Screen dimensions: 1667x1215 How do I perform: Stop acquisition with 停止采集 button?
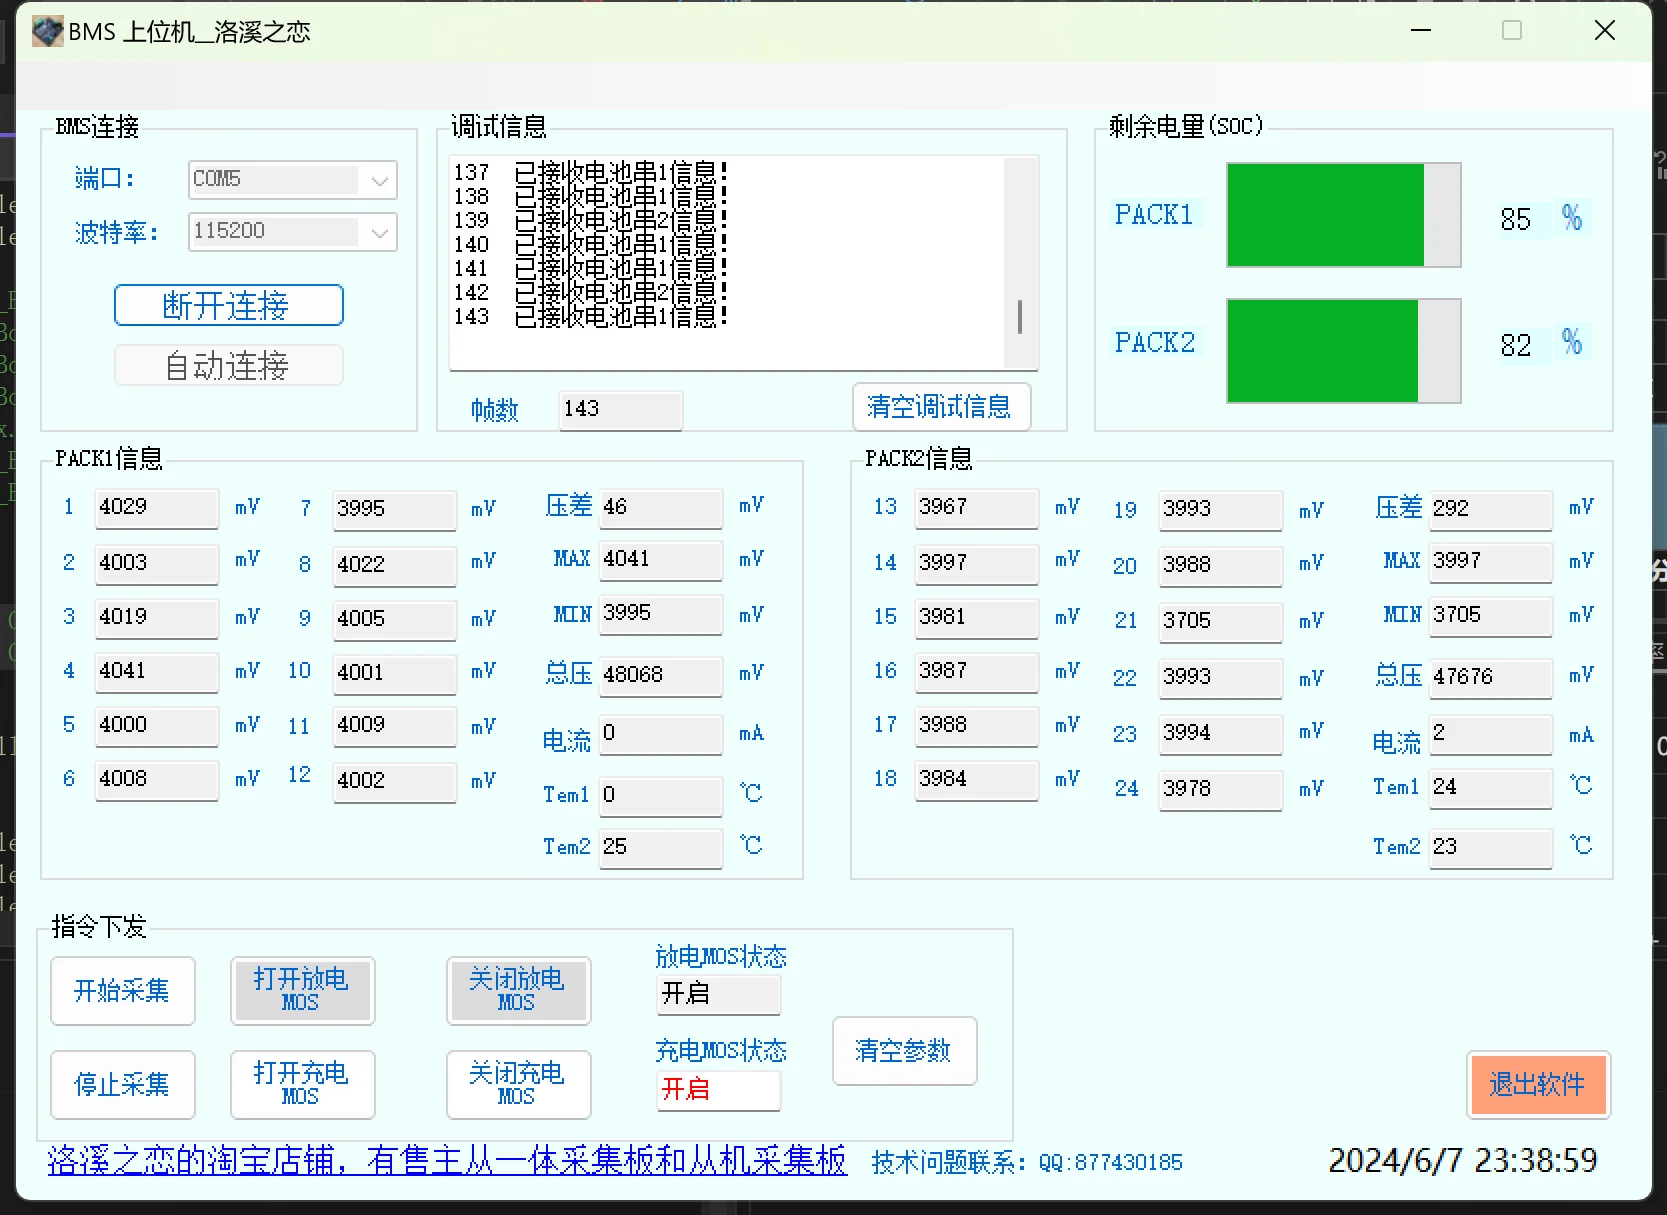[122, 1085]
